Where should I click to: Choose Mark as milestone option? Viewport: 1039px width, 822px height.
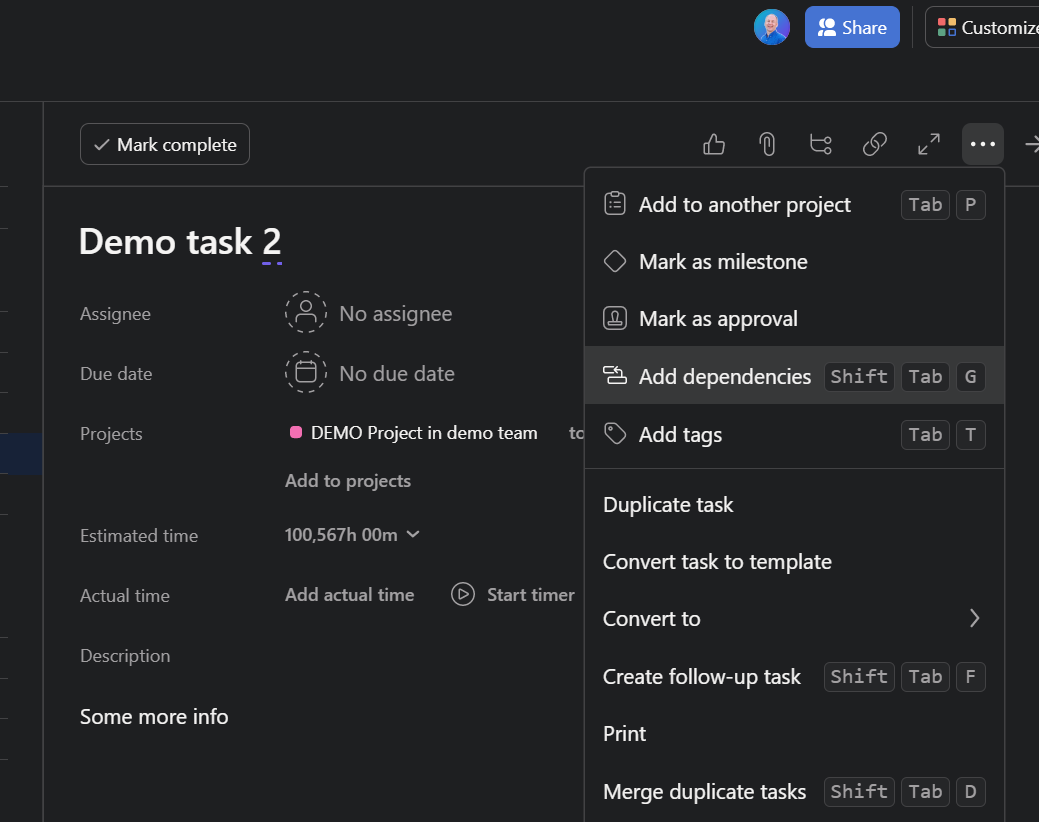[x=722, y=262]
